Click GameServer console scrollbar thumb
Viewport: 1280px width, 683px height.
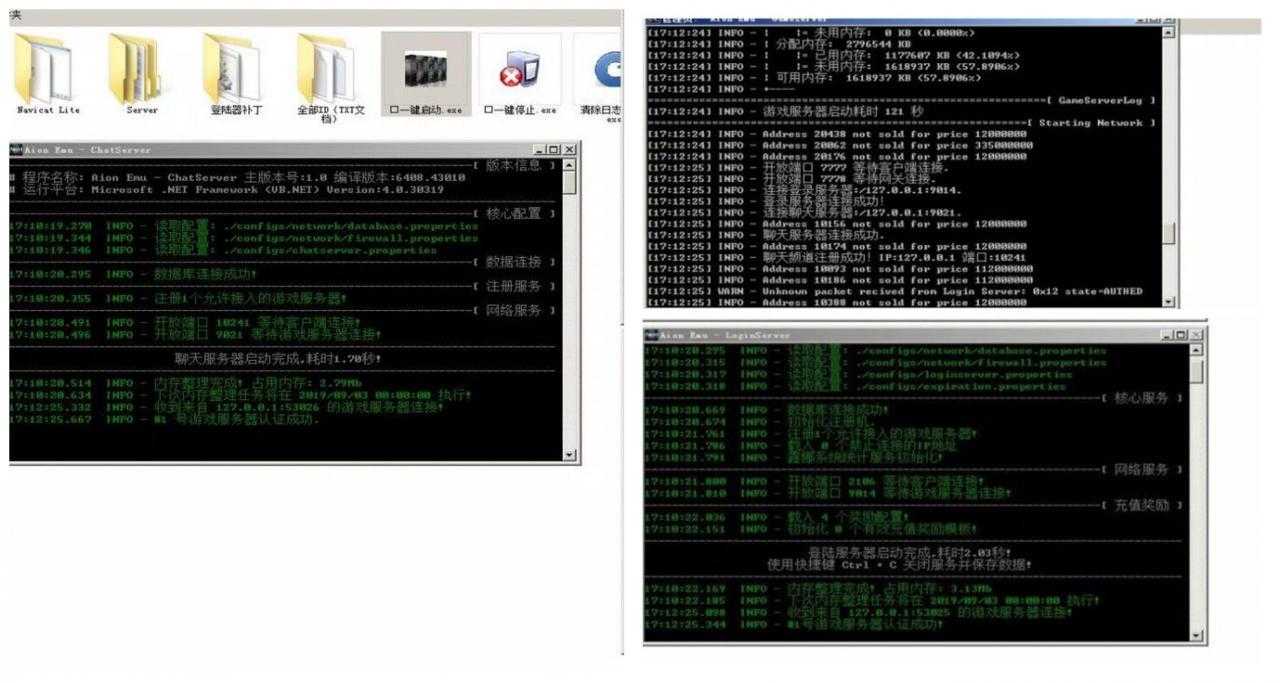click(1169, 234)
